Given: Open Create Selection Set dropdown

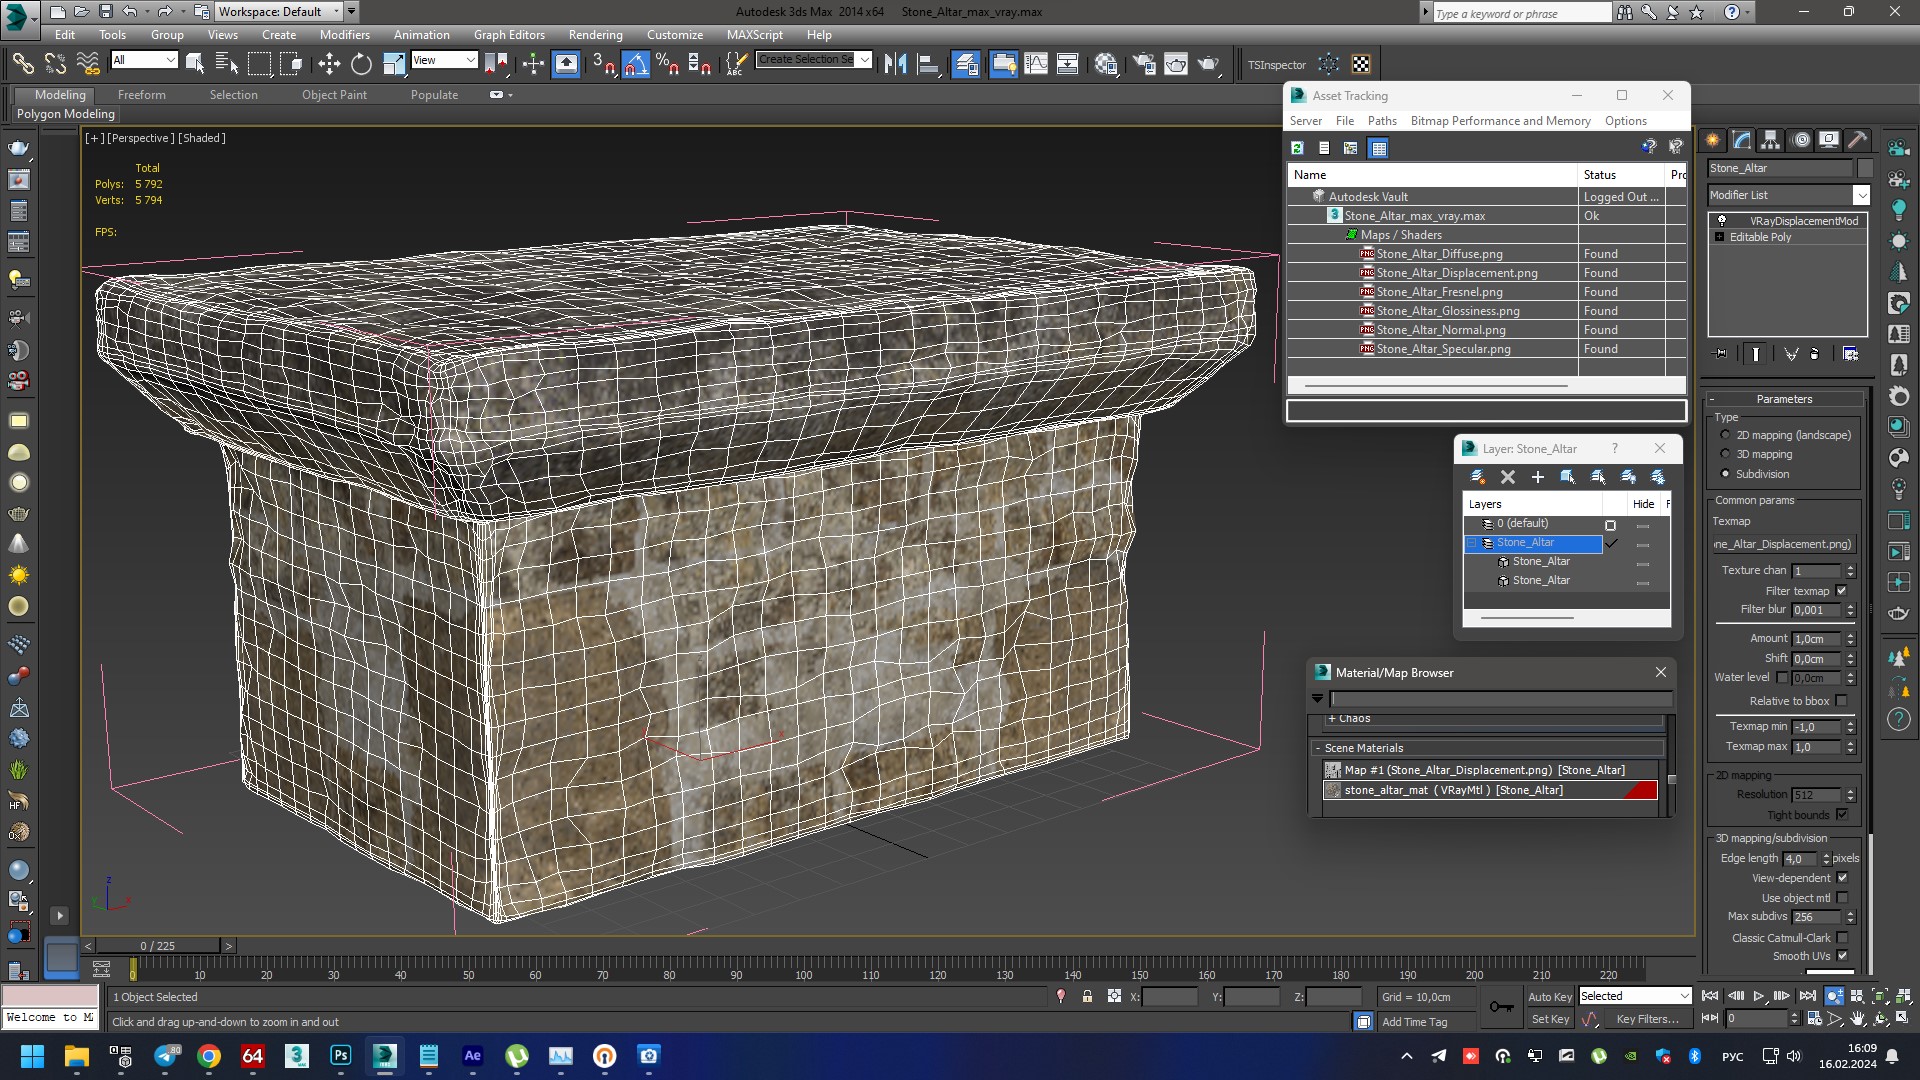Looking at the screenshot, I should (865, 60).
